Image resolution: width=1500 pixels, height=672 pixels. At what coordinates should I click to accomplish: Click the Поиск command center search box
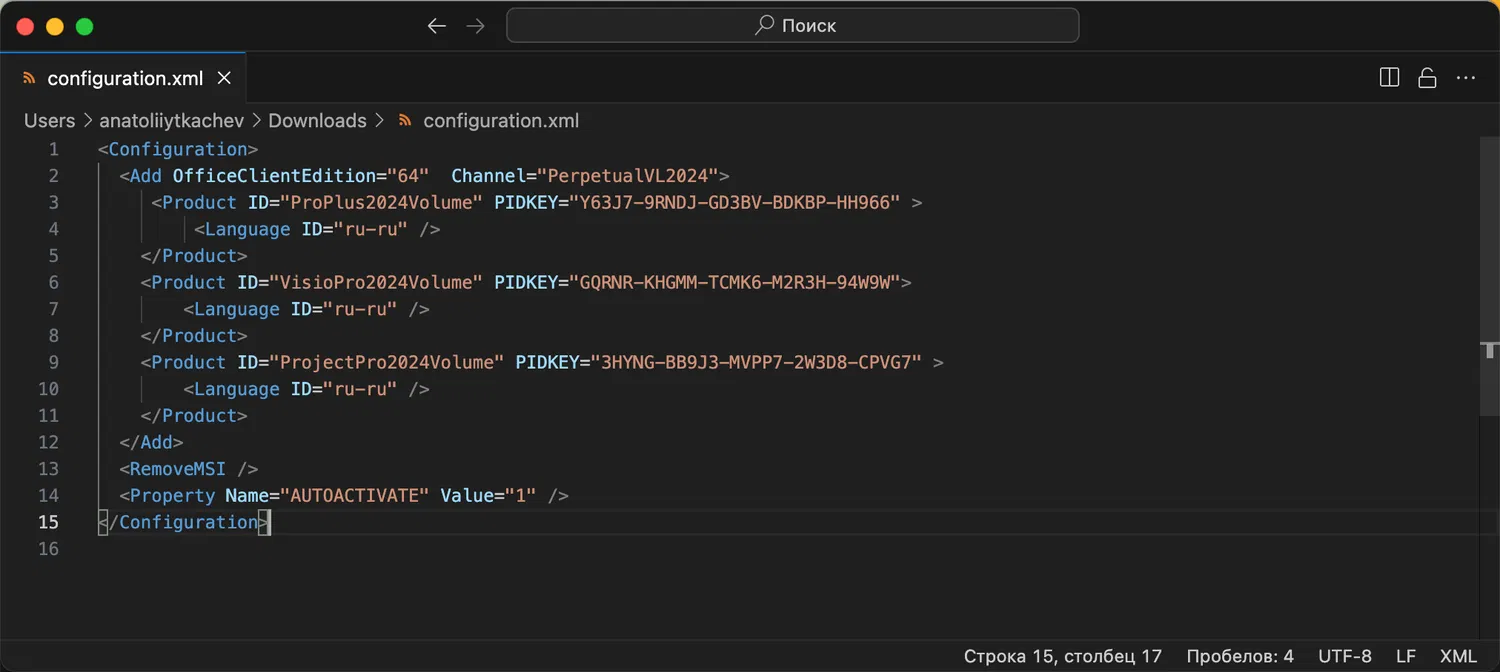[x=792, y=26]
